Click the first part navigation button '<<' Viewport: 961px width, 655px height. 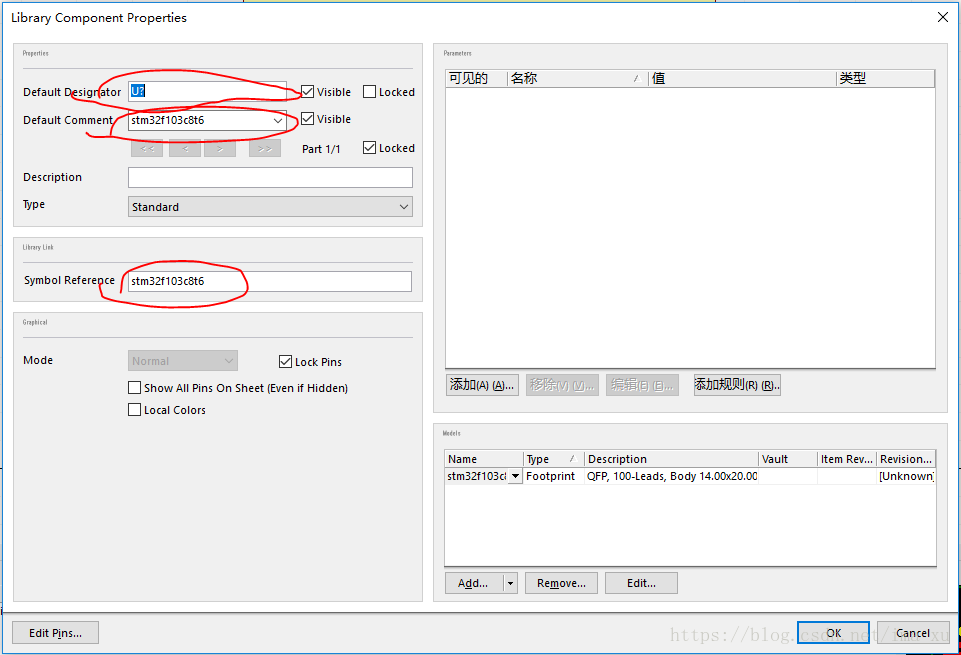click(146, 148)
